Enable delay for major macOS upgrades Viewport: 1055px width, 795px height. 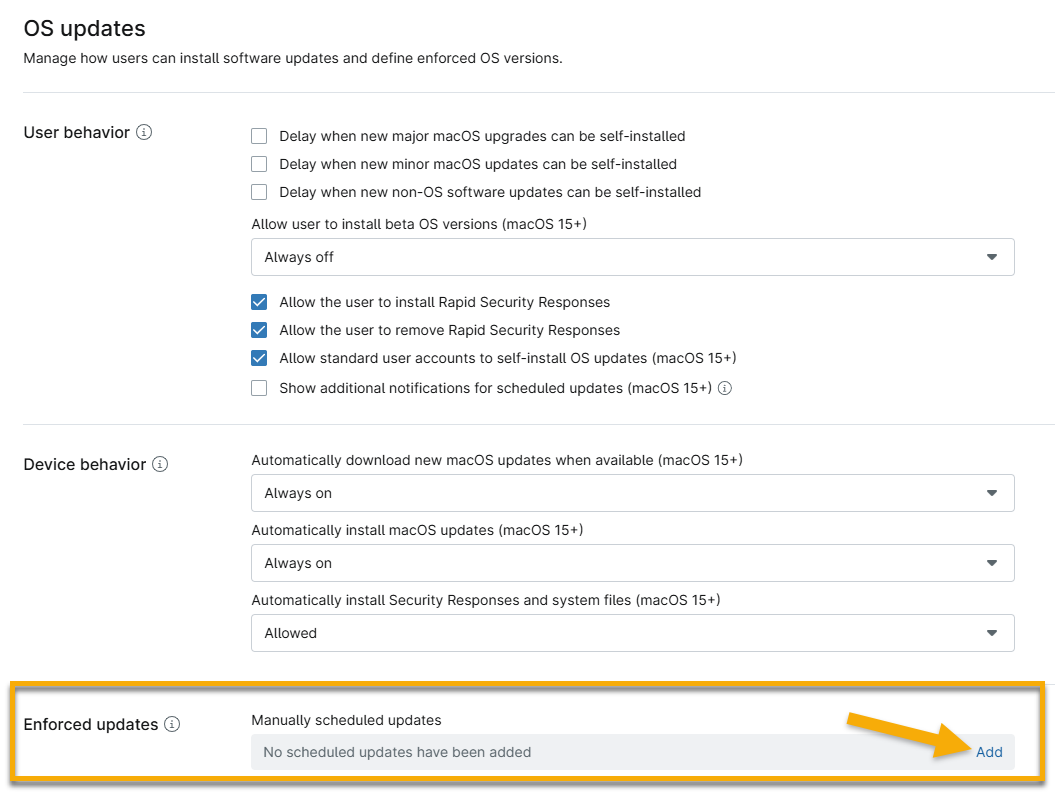(259, 135)
